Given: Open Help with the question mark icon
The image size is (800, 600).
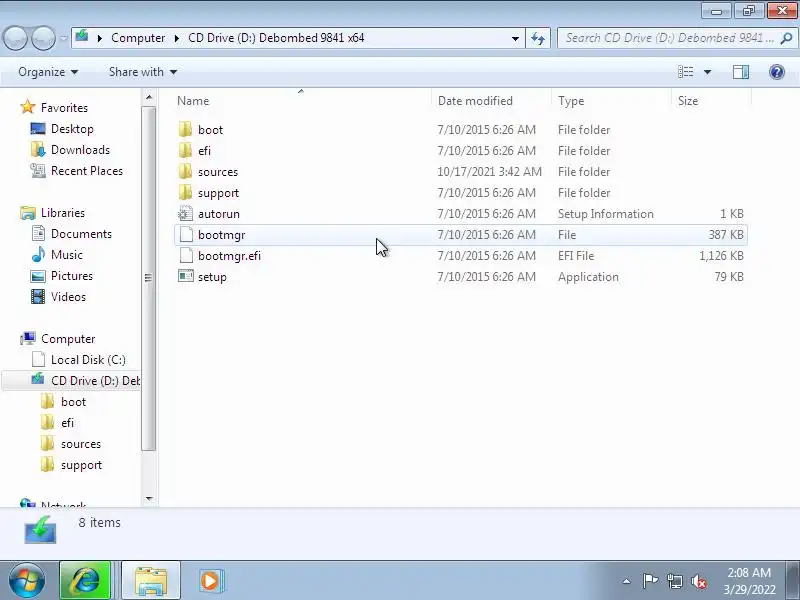Looking at the screenshot, I should pyautogui.click(x=777, y=72).
